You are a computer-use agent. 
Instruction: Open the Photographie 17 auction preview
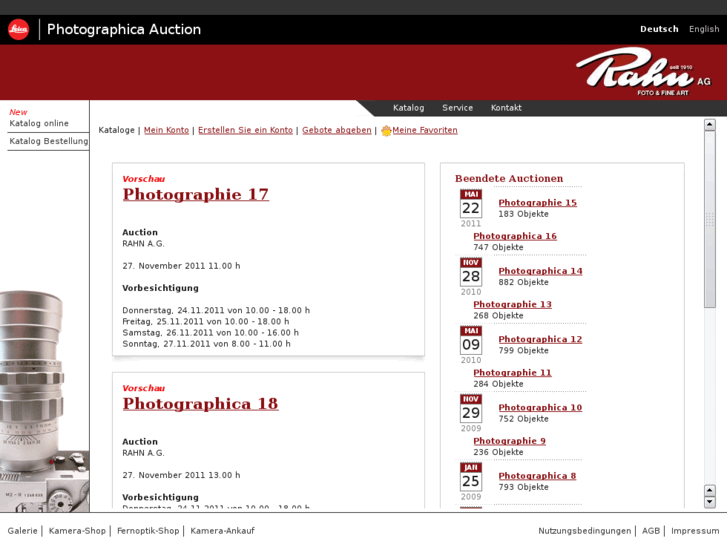pos(195,194)
